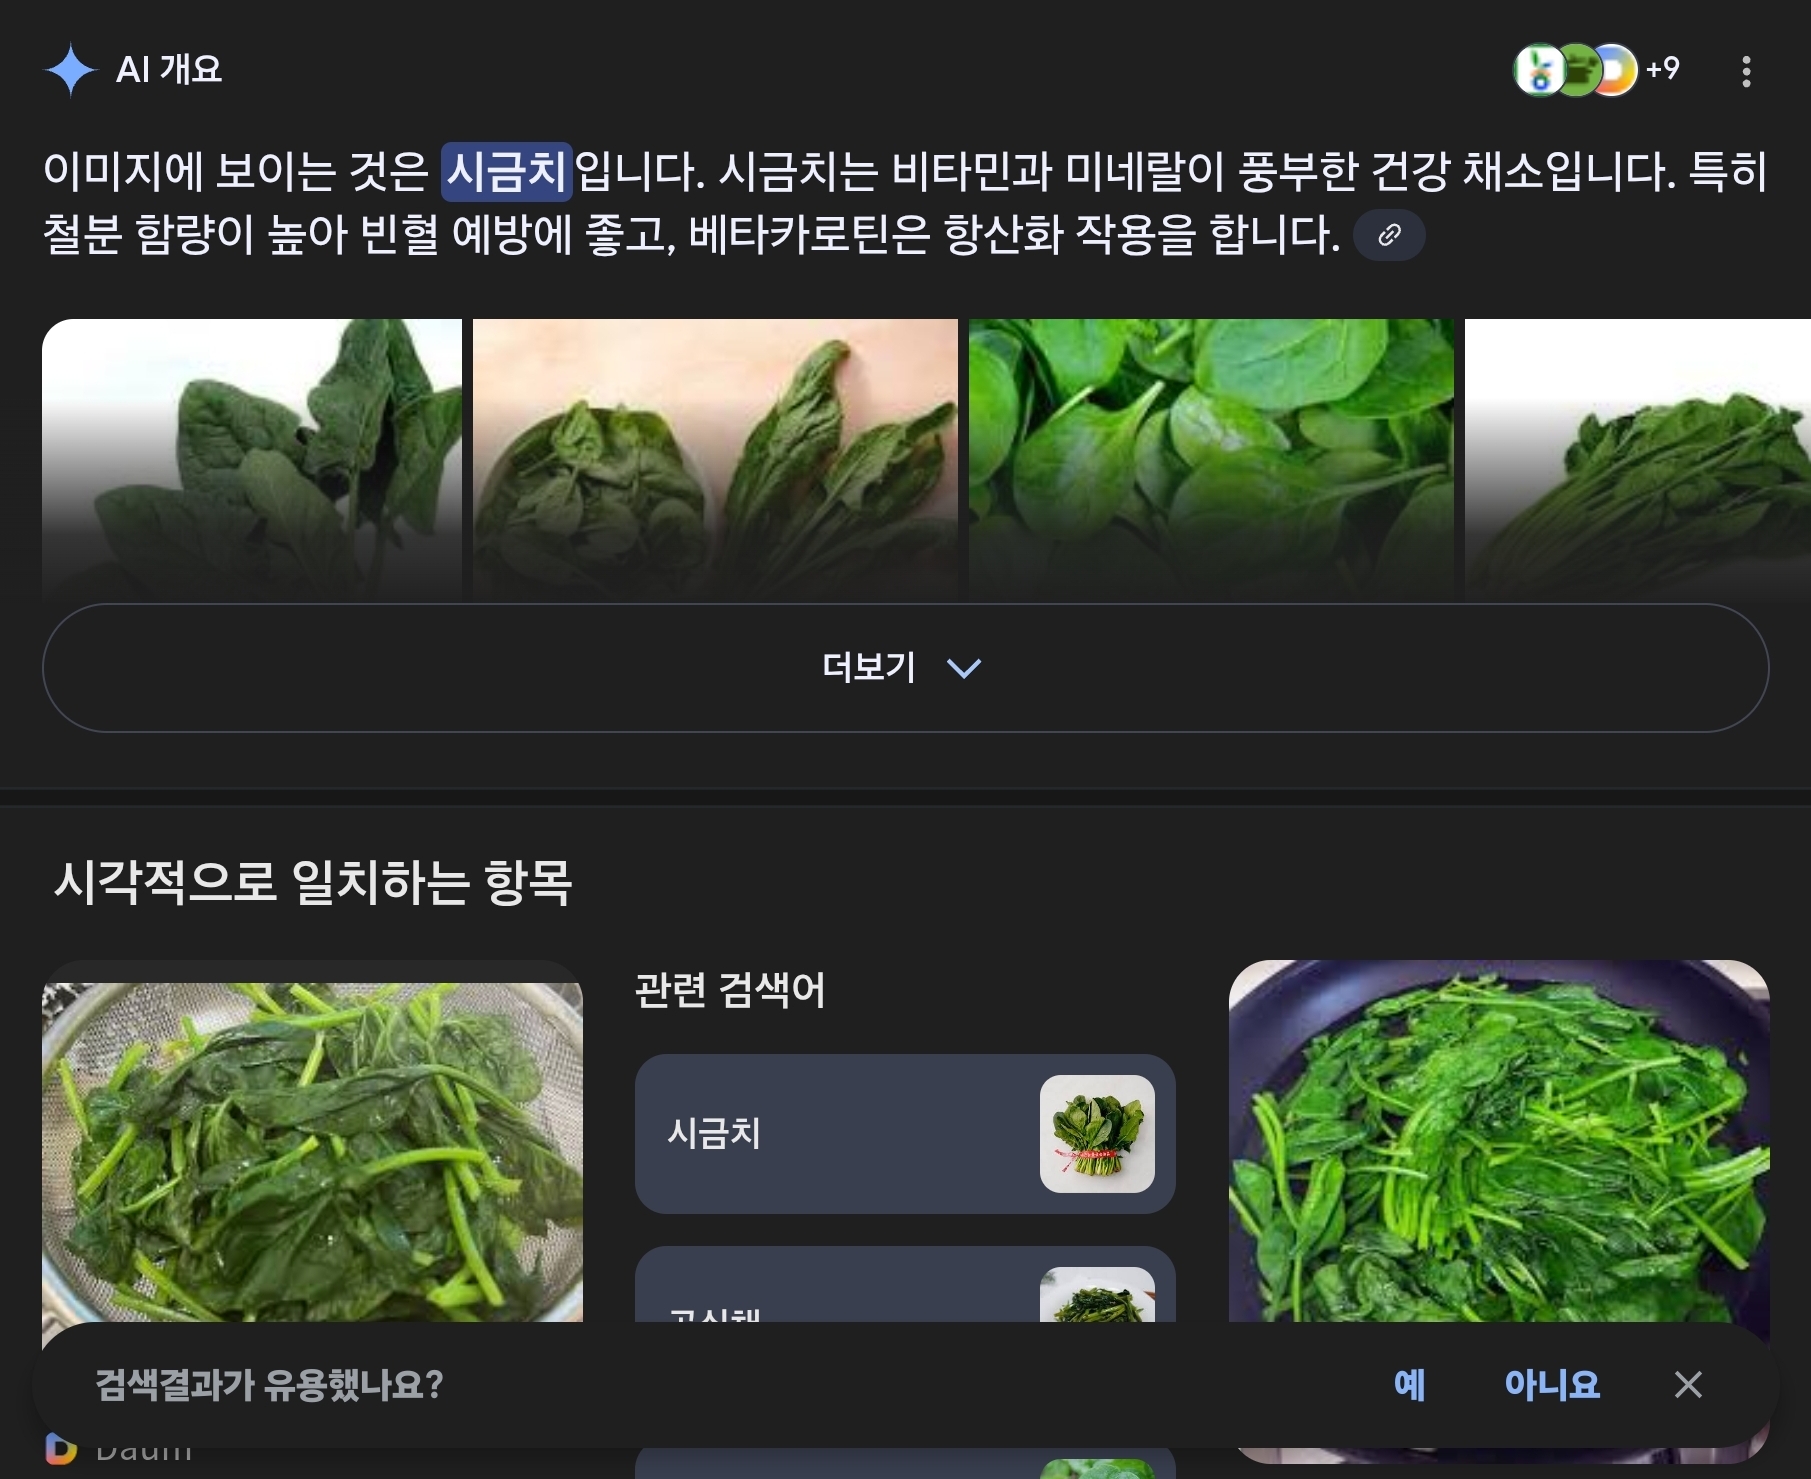Screen dimensions: 1811x1479
Task: Open blanched spinach in strainer result
Action: coord(312,1150)
